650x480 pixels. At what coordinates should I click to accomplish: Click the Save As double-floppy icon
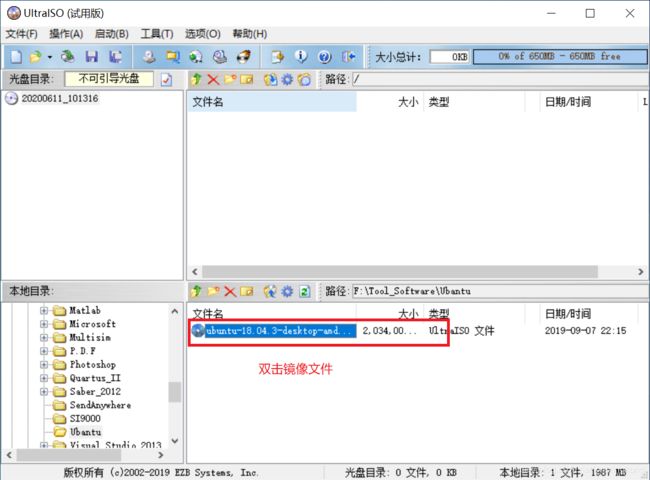pyautogui.click(x=115, y=56)
